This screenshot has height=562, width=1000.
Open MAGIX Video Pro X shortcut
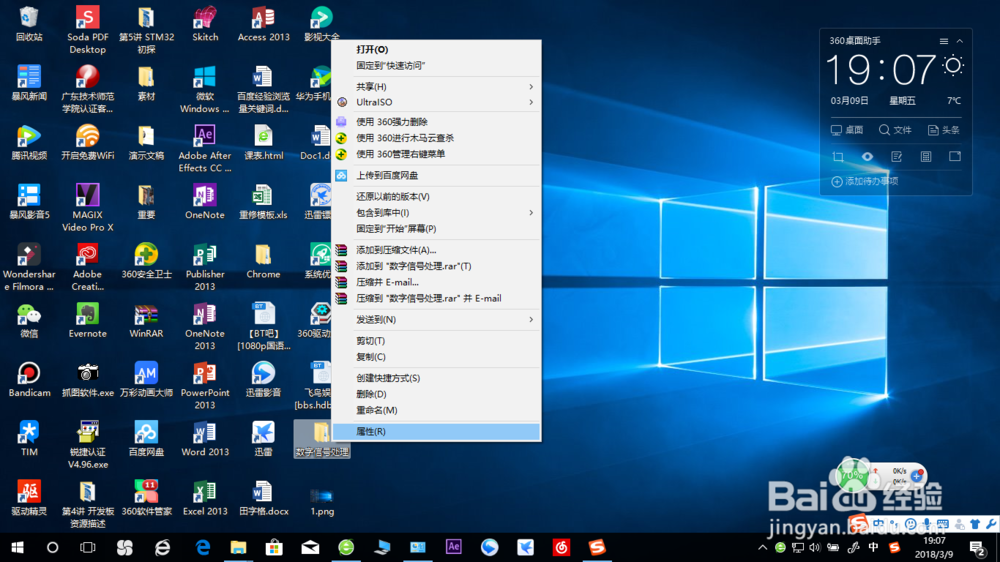point(87,207)
